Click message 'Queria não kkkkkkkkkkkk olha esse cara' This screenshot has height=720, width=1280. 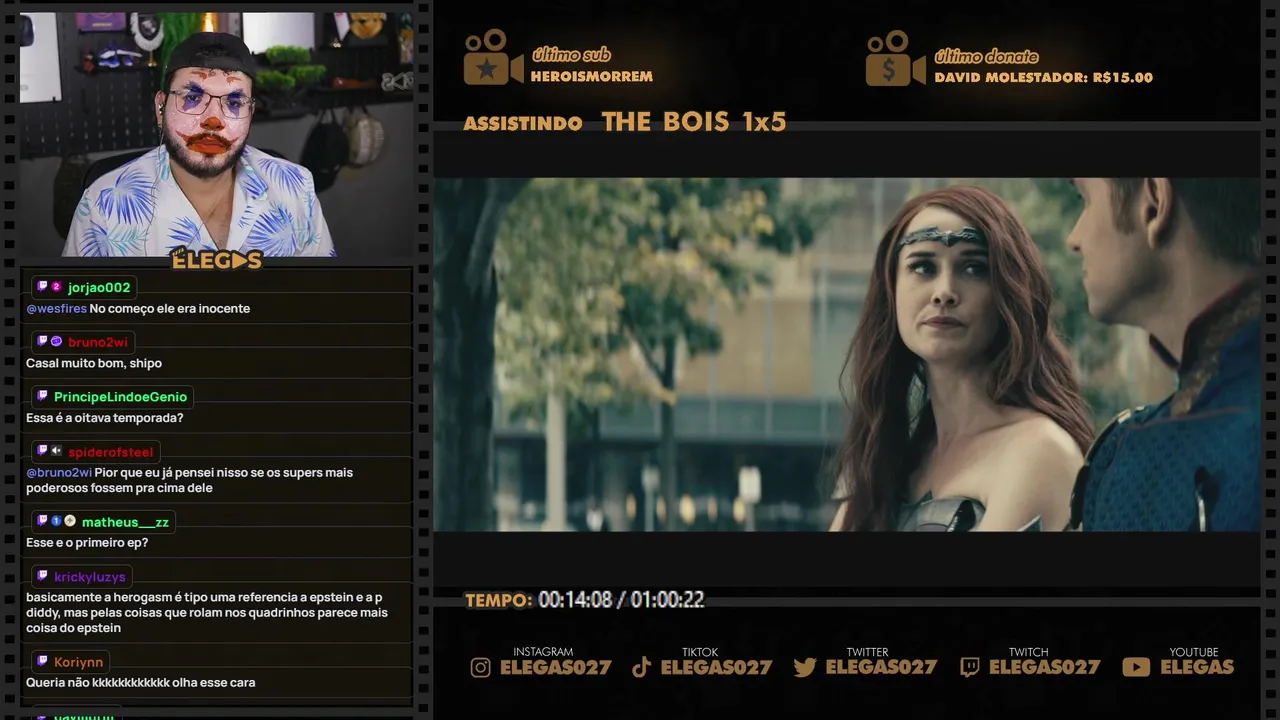point(141,683)
